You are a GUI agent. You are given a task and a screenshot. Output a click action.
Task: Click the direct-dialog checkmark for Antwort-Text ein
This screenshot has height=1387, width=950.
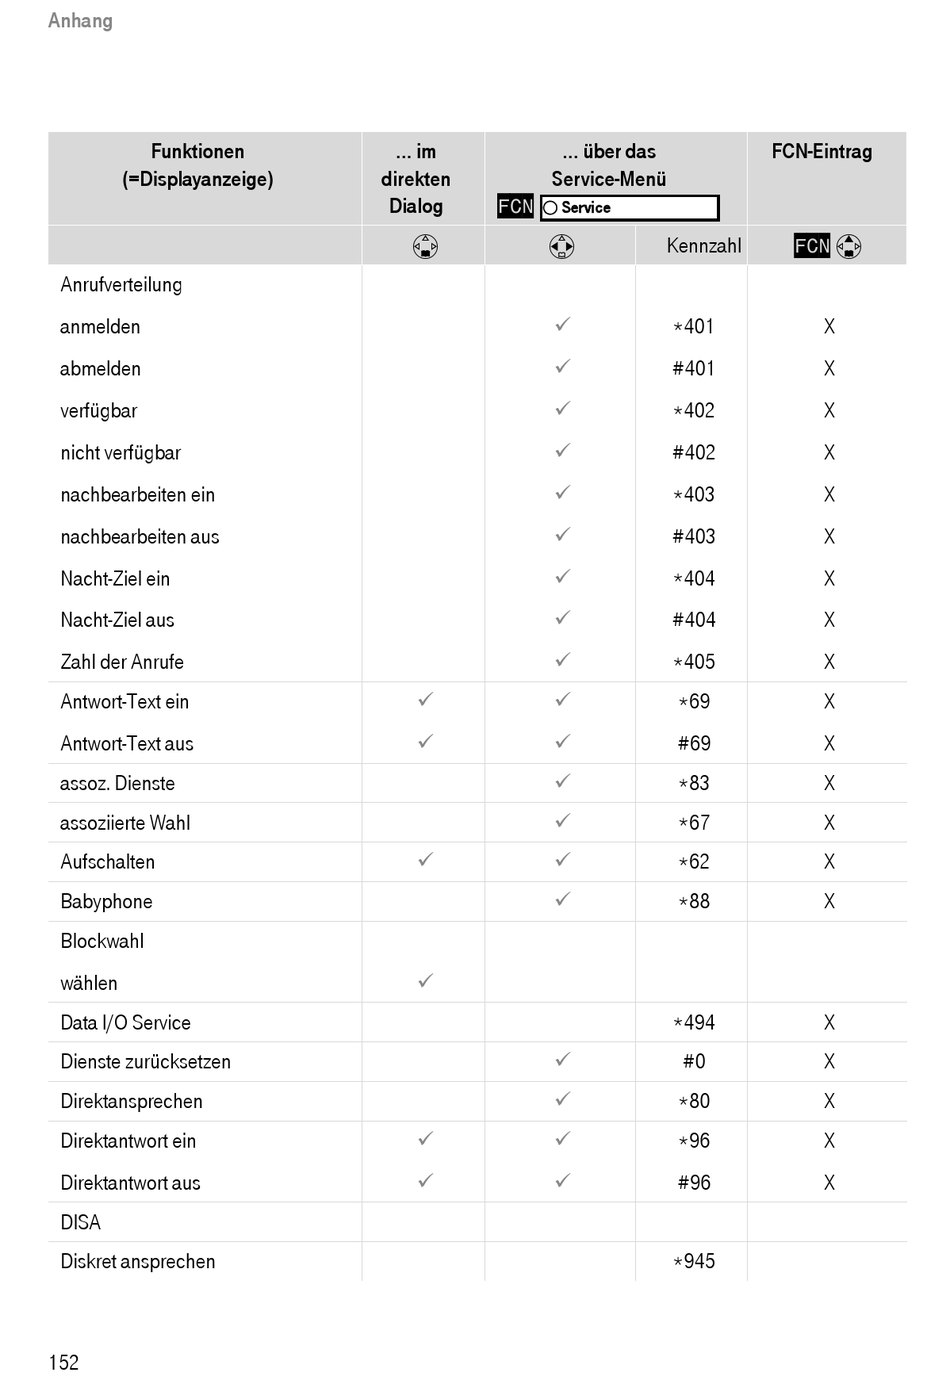pos(426,699)
